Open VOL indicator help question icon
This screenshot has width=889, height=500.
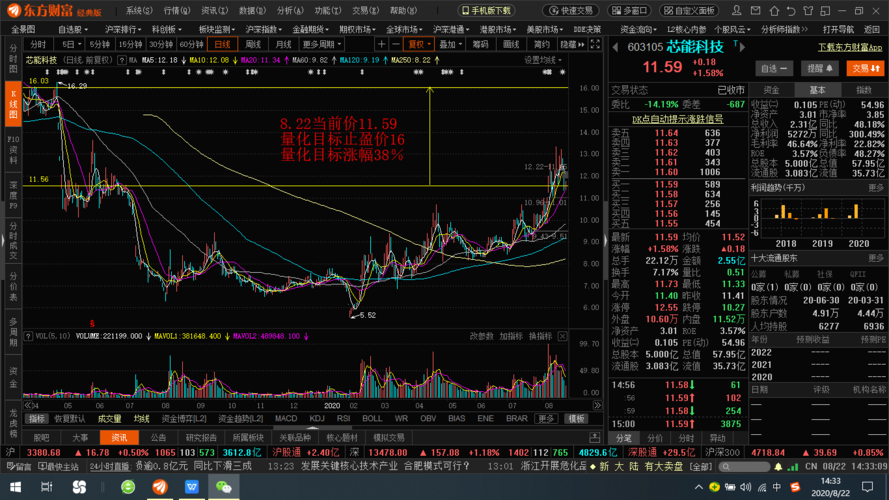tap(28, 336)
